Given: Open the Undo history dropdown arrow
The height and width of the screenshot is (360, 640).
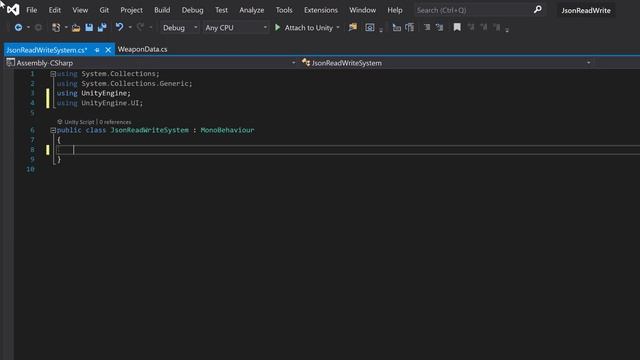Looking at the screenshot, I should 130,27.
